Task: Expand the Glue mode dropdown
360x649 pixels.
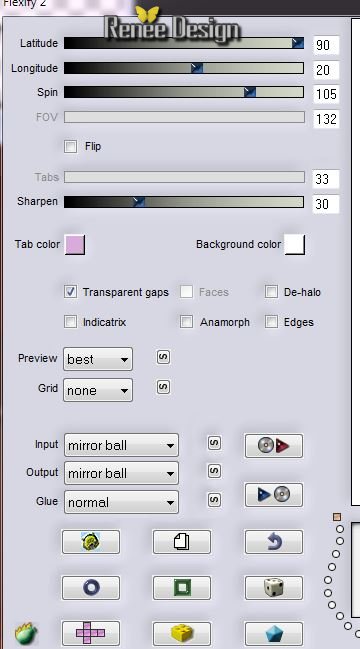Action: click(x=121, y=502)
